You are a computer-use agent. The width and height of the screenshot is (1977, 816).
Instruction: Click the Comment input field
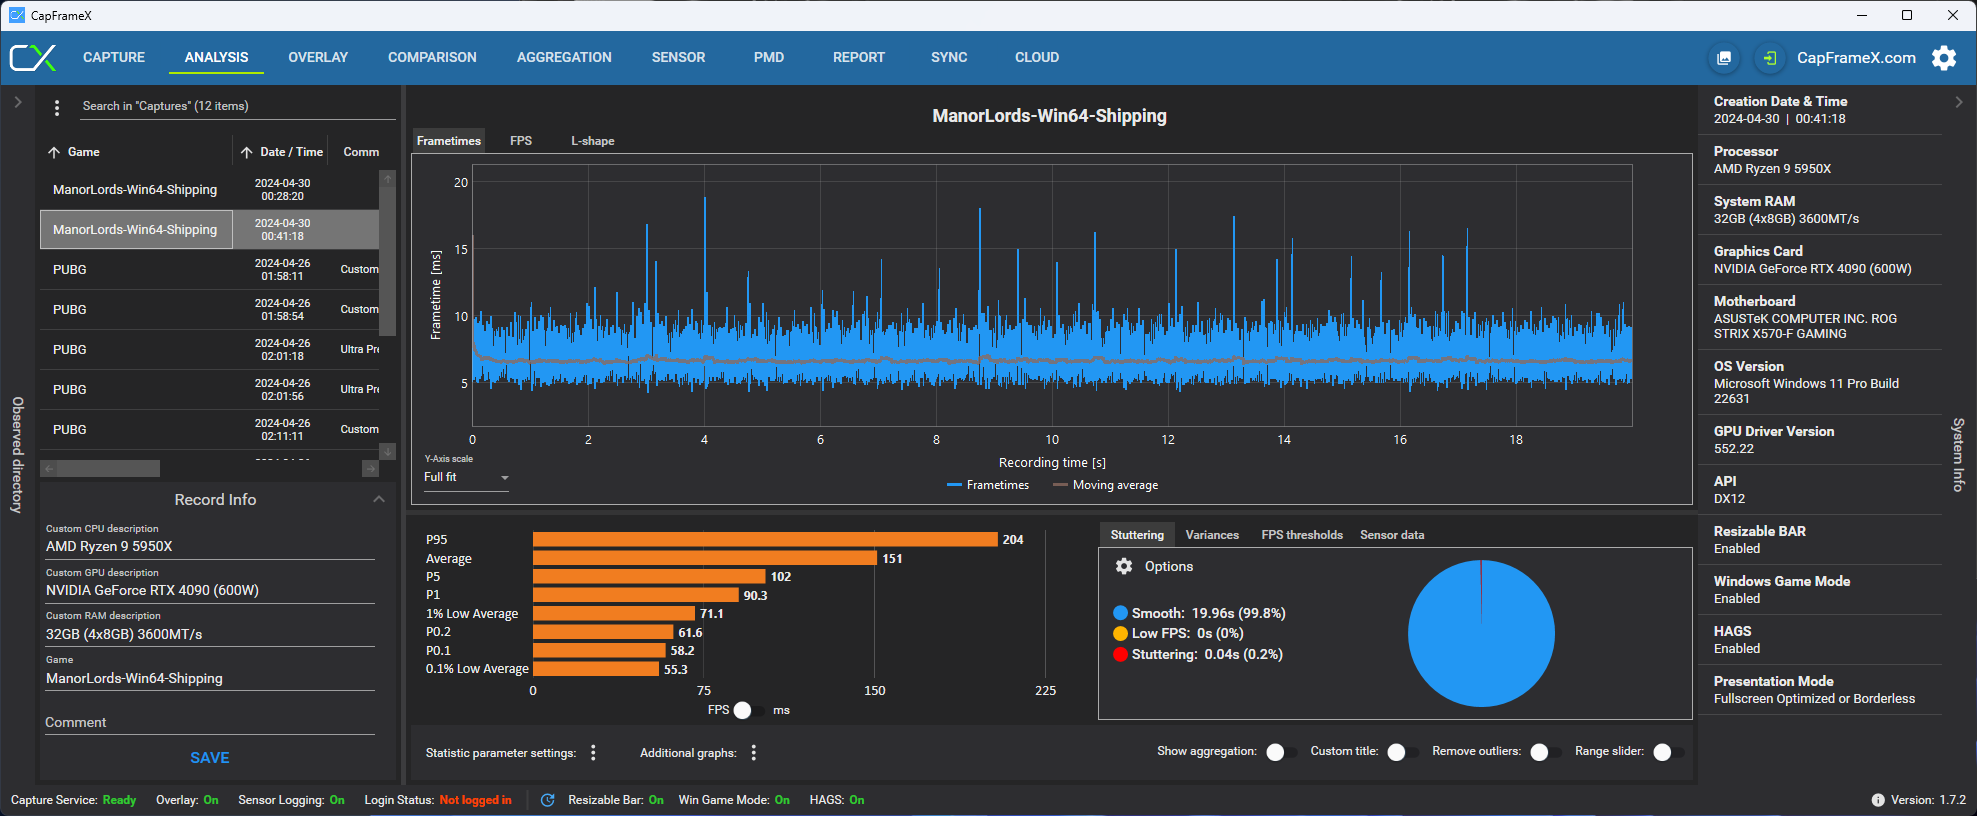point(210,722)
